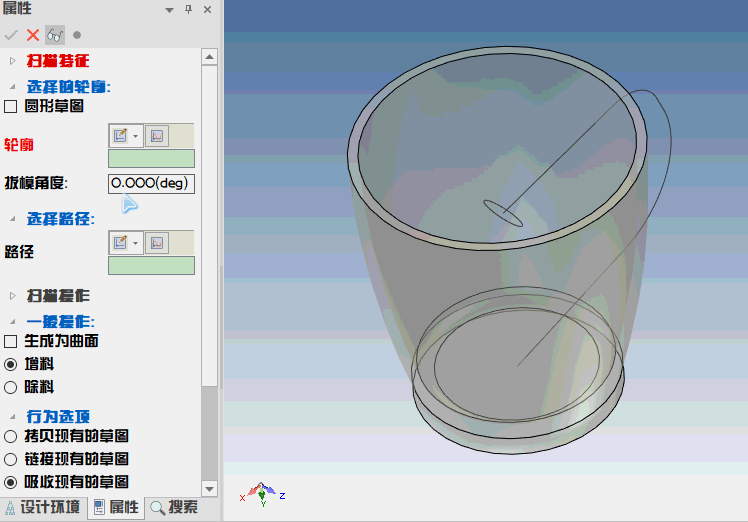Switch to the 搜索 tab
This screenshot has height=522, width=748.
(x=174, y=507)
